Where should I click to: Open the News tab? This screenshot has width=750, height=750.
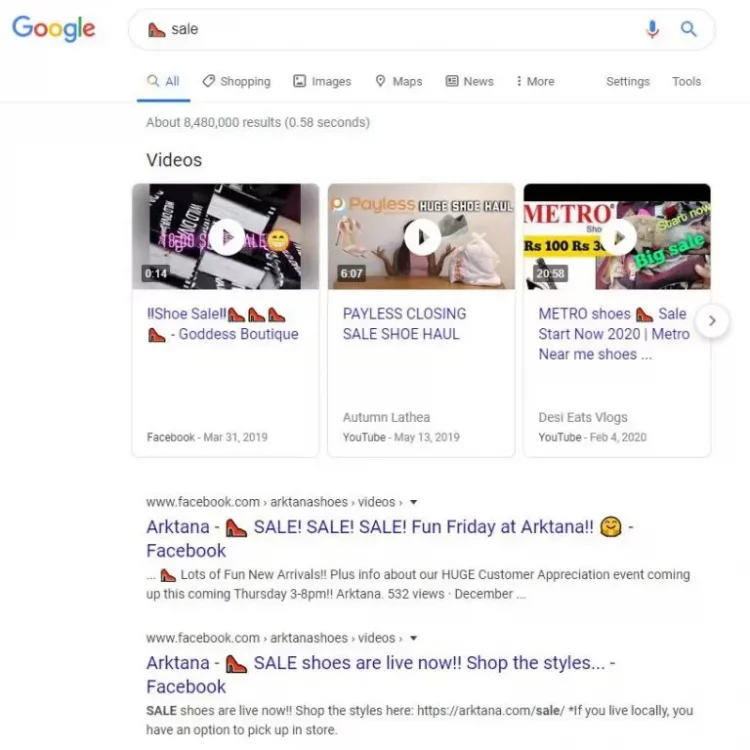469,81
